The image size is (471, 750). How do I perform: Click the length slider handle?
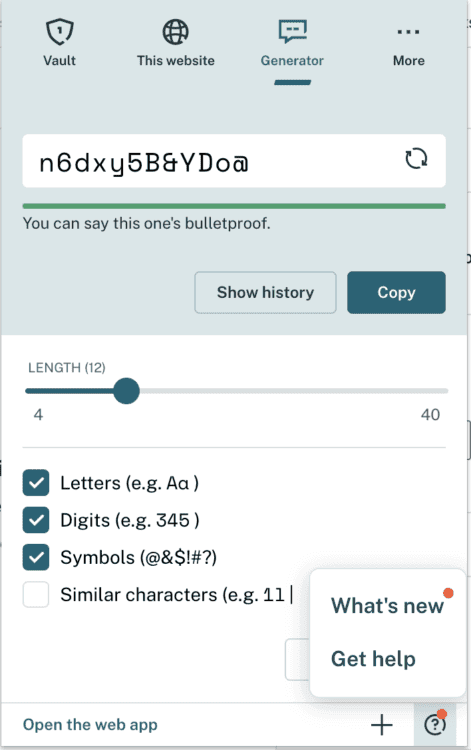(x=126, y=391)
